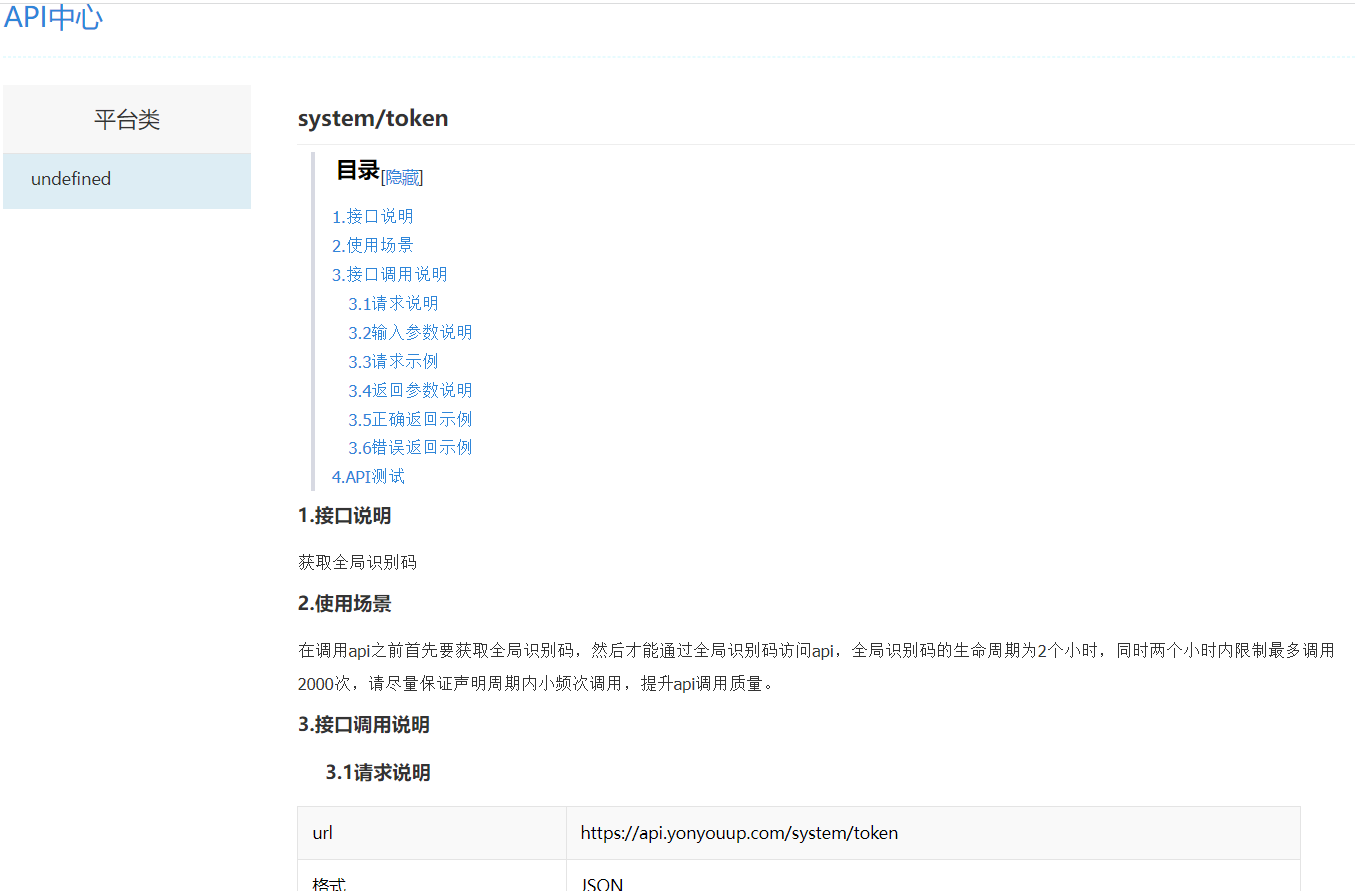
Task: Click the system/token page heading
Action: 373,119
